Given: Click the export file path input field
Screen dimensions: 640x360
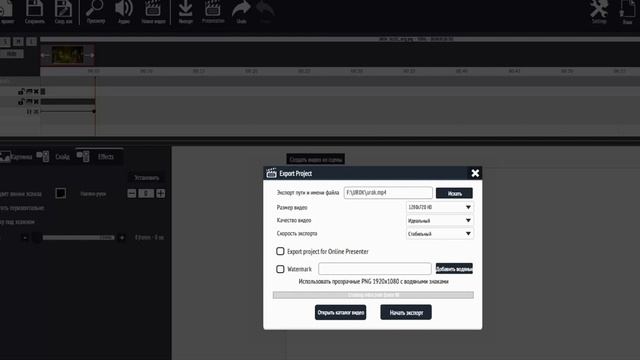Looking at the screenshot, I should [388, 193].
